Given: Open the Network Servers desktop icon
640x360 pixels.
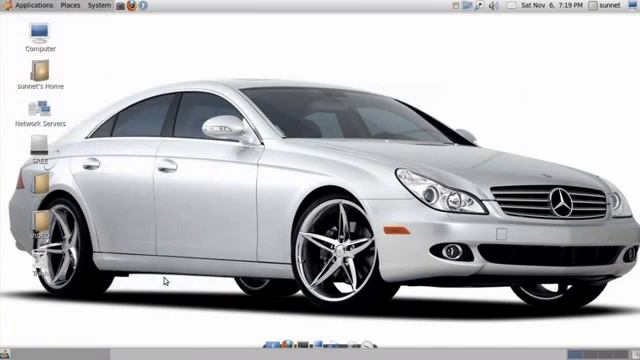Looking at the screenshot, I should 40,113.
